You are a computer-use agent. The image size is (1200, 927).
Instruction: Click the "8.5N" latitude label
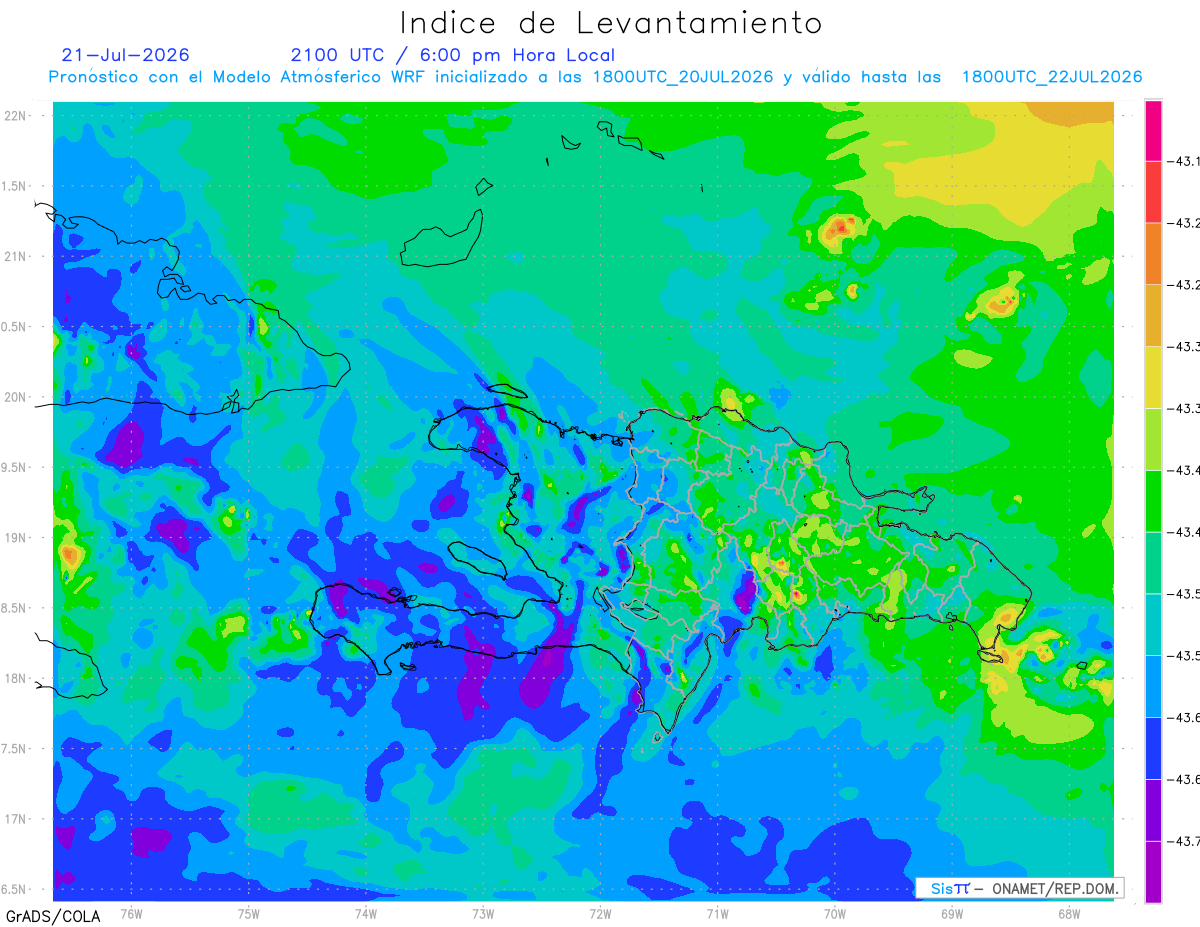click(x=14, y=608)
